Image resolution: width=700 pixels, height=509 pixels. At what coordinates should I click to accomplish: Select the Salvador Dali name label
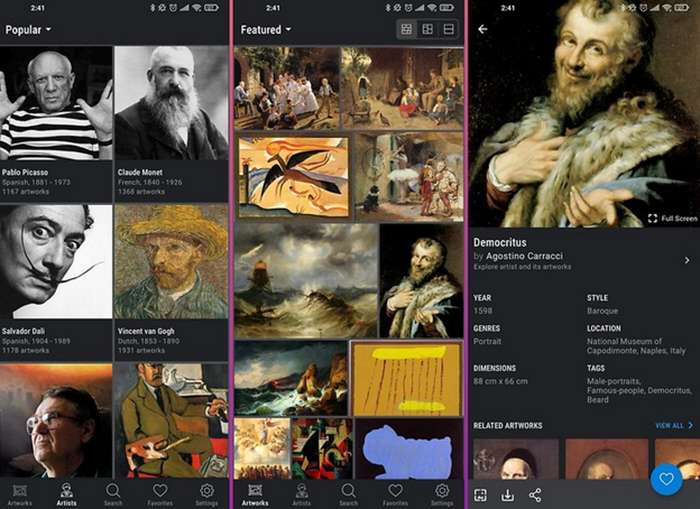[23, 331]
